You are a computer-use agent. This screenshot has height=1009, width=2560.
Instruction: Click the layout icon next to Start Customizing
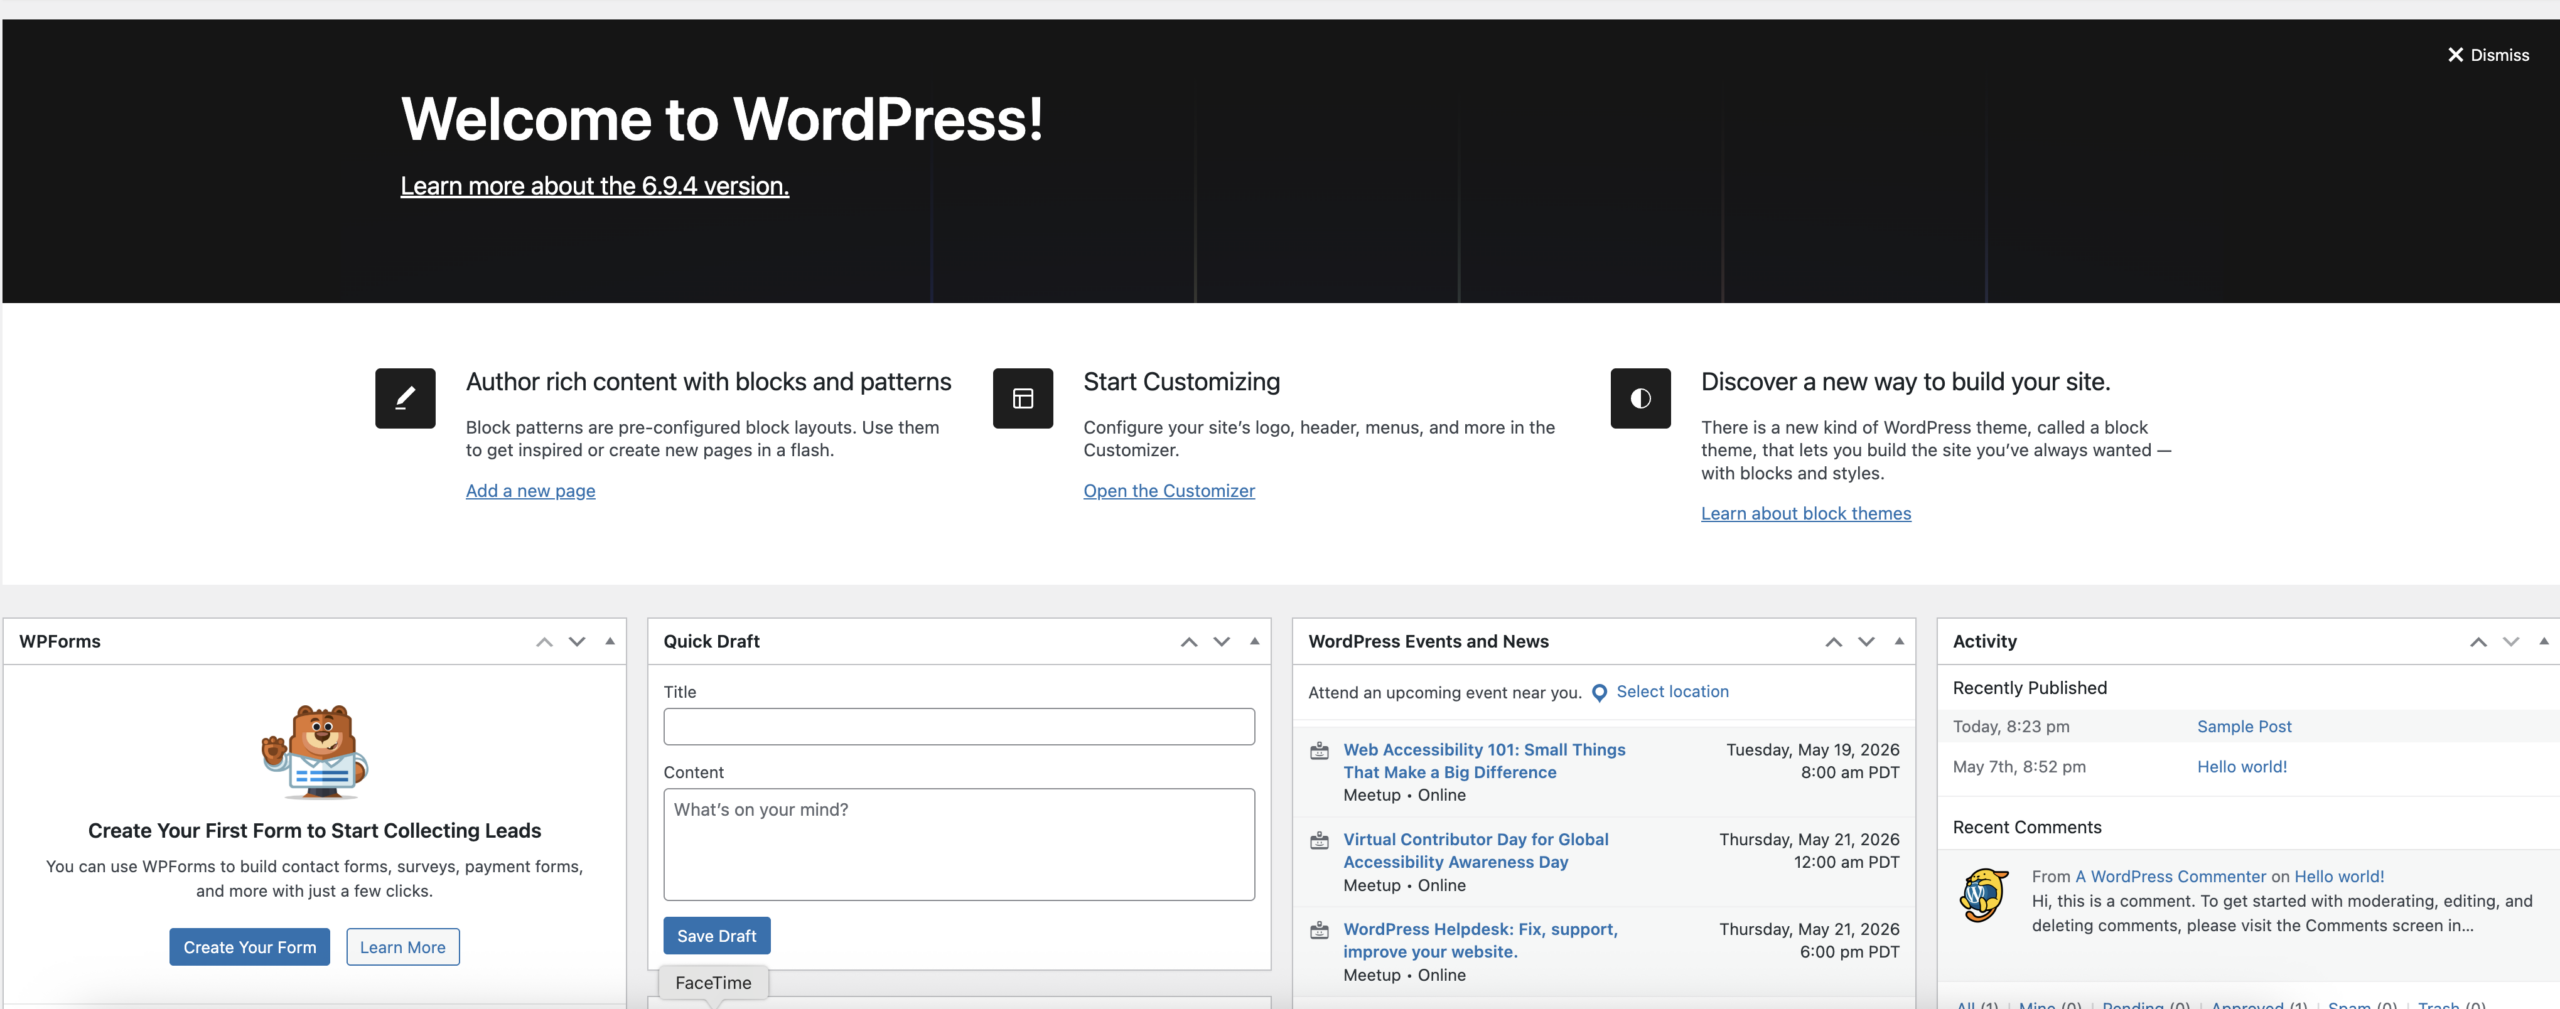[1023, 398]
